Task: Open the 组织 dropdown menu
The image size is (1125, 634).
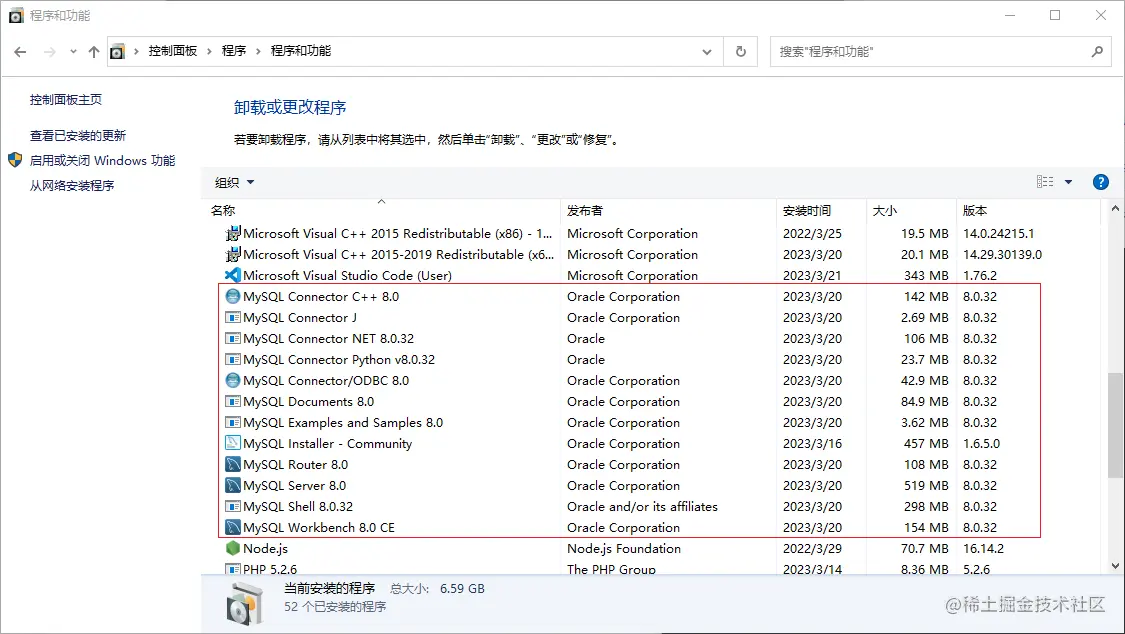Action: pos(235,183)
